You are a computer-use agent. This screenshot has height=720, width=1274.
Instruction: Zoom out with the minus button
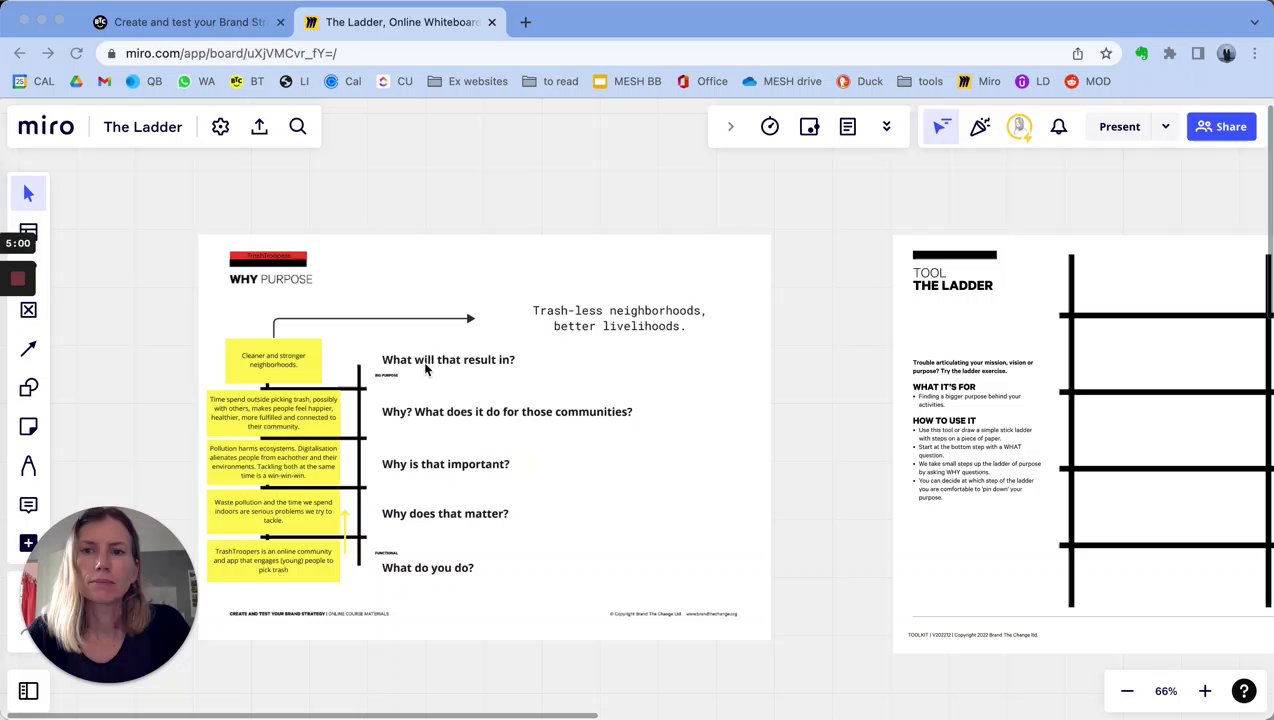pos(1127,691)
